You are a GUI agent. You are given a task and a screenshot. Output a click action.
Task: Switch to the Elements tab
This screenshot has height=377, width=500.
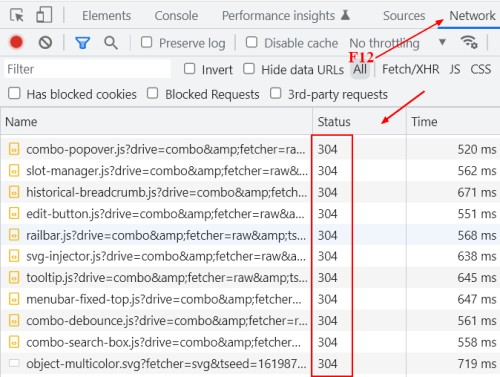(x=106, y=16)
